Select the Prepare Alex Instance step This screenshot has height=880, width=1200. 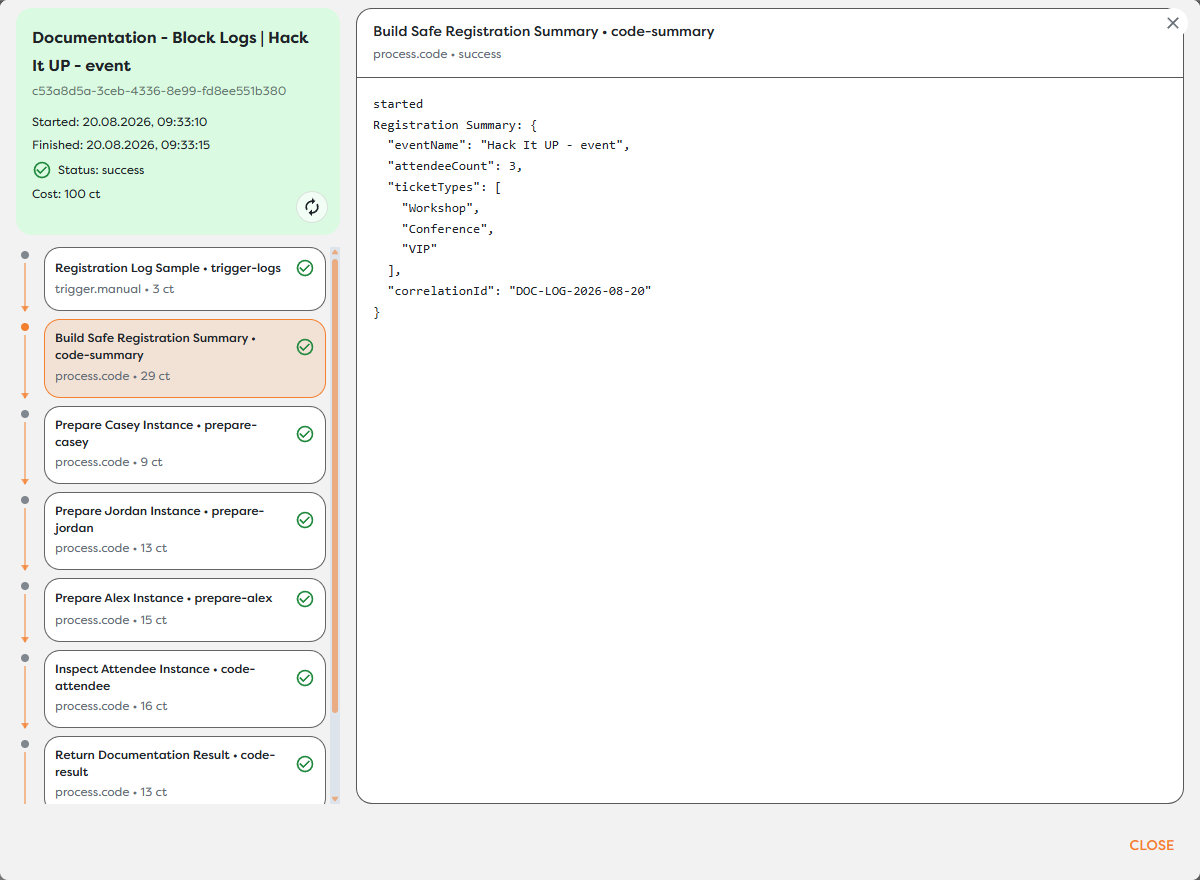[185, 609]
